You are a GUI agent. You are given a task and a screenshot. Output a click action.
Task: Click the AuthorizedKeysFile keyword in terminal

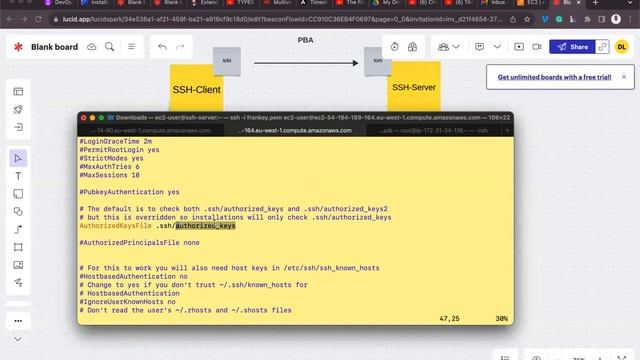point(116,226)
